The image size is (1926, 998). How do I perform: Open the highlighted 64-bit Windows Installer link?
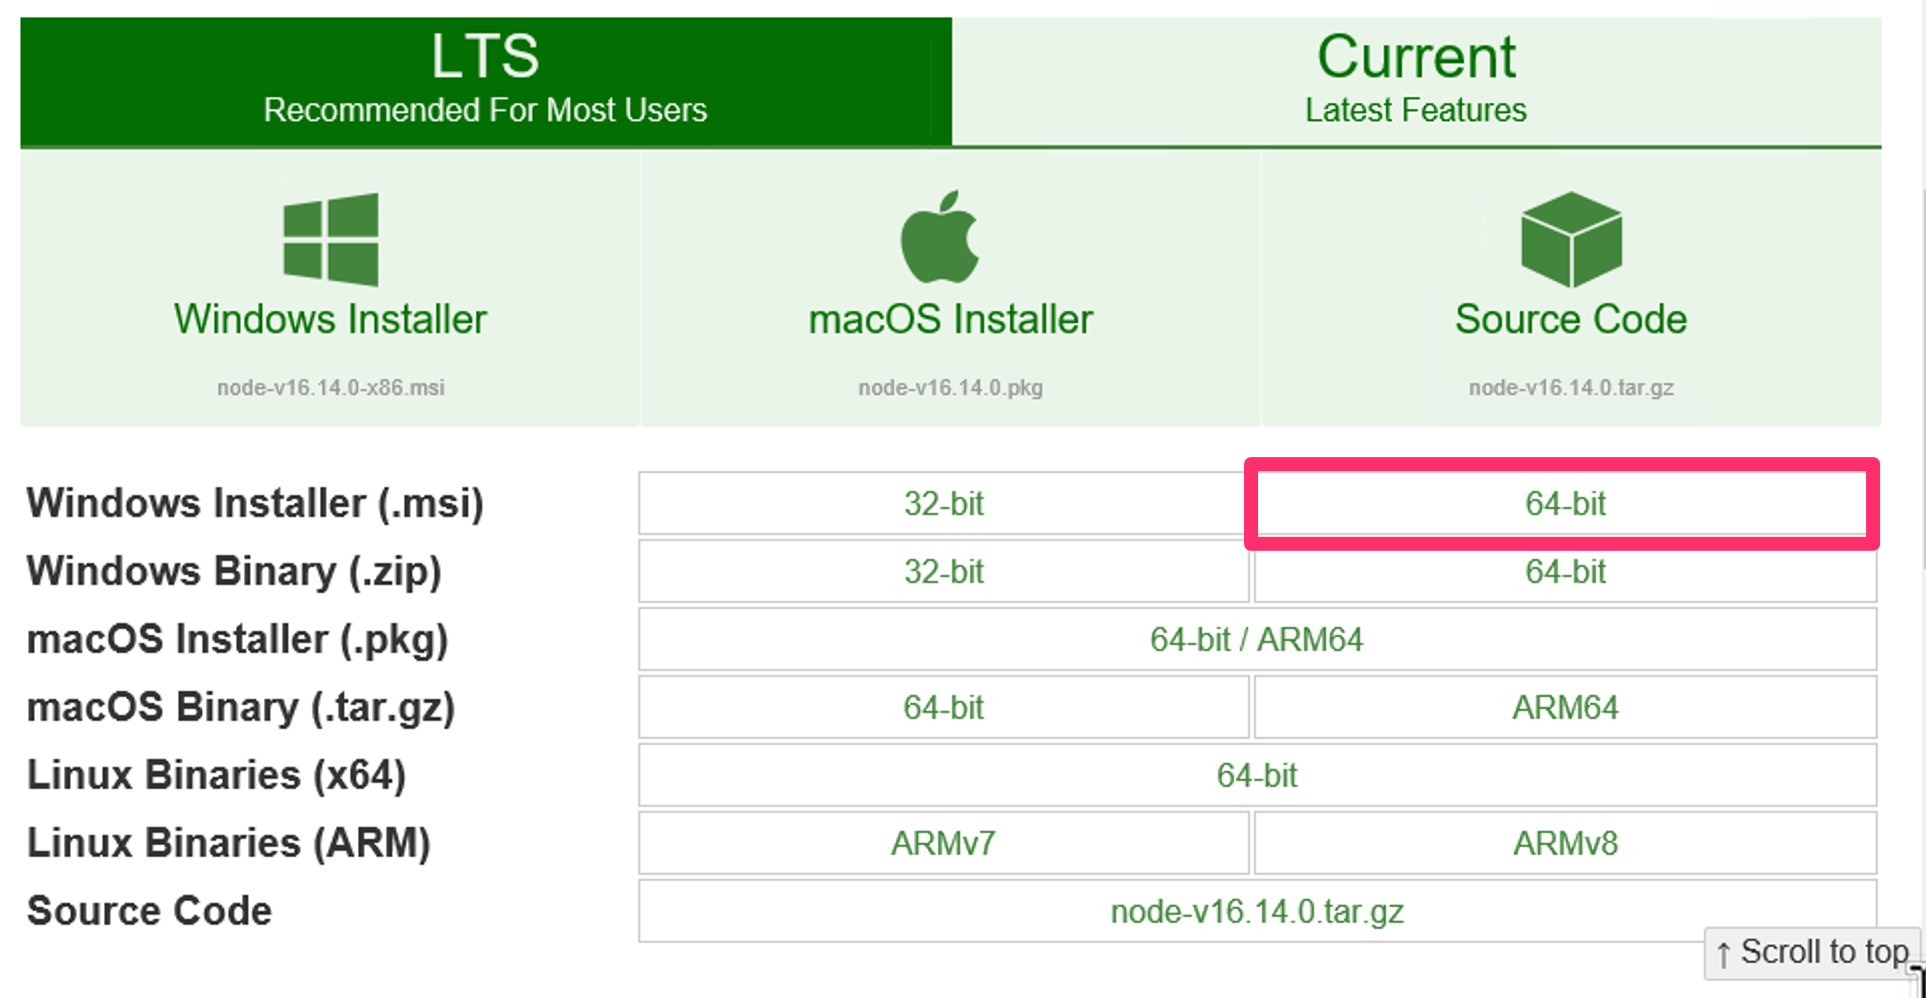(x=1563, y=504)
